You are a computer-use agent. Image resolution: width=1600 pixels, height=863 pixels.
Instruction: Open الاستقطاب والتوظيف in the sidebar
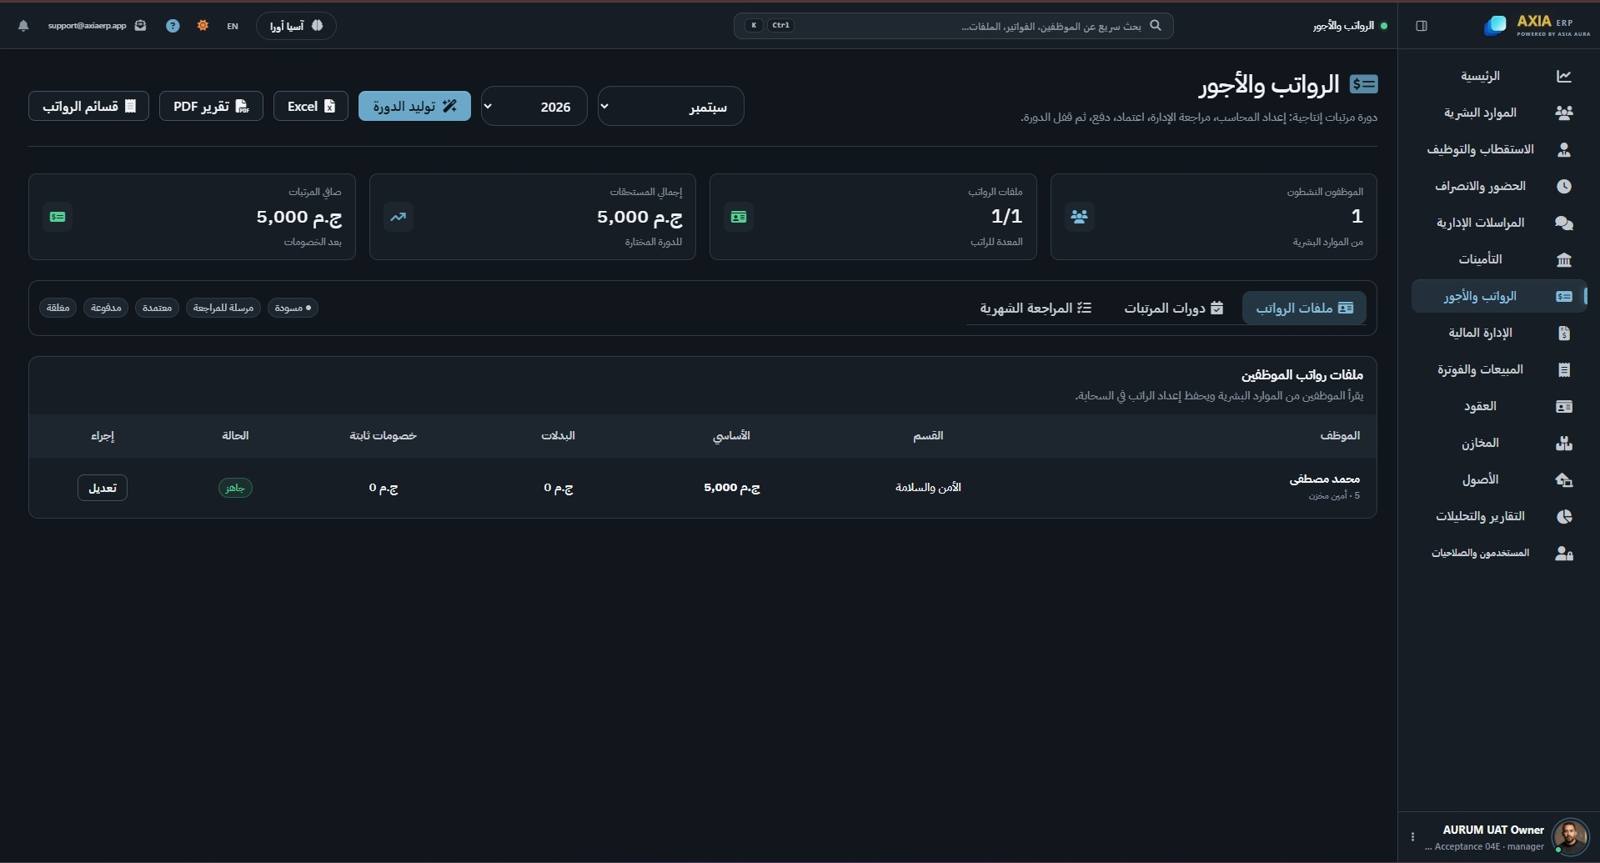[x=1499, y=149]
